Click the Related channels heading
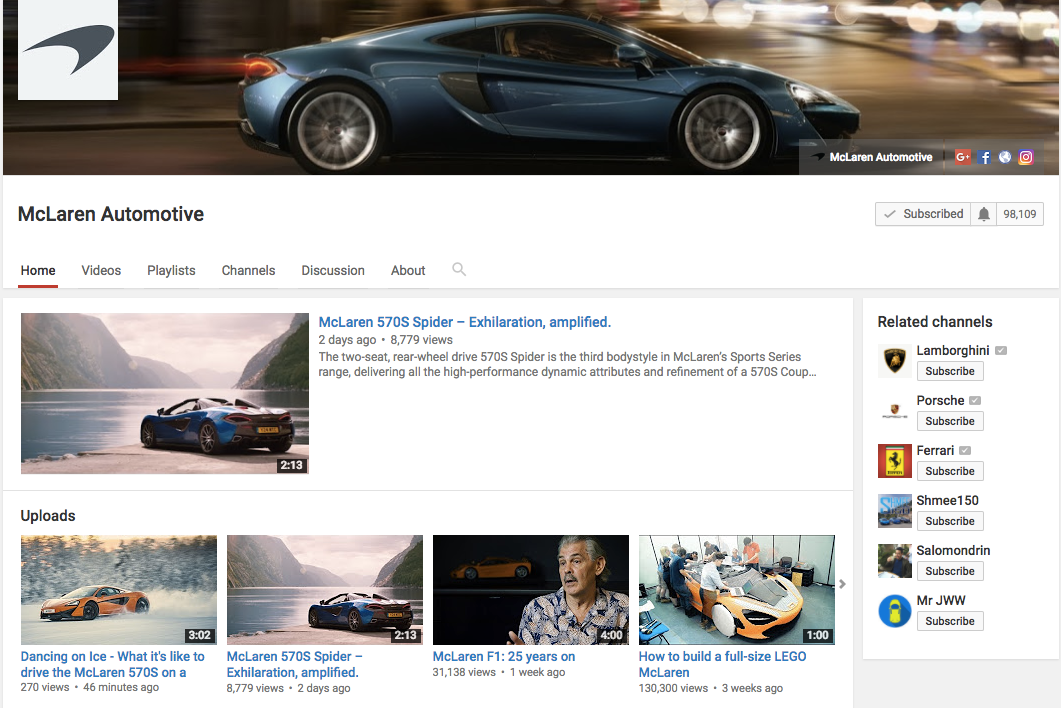Screen dimensions: 1061x708 click(935, 322)
